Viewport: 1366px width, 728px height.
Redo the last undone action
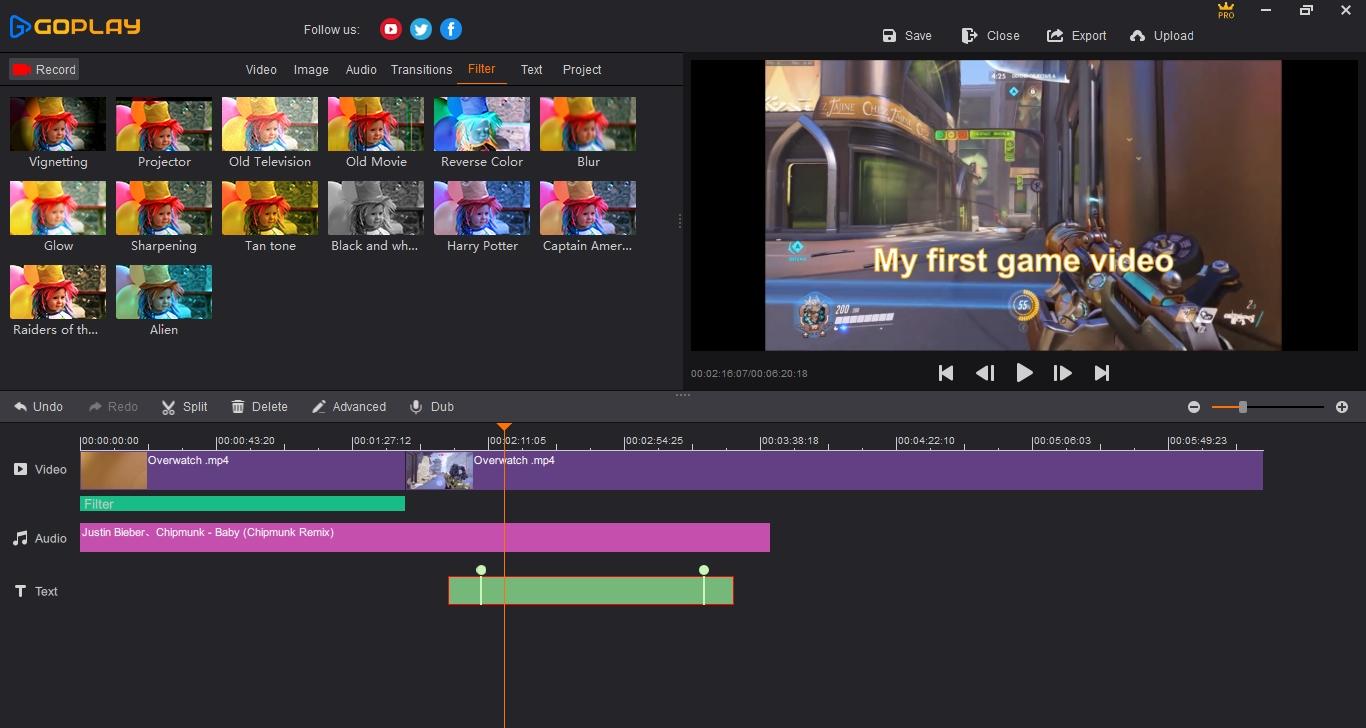[113, 407]
